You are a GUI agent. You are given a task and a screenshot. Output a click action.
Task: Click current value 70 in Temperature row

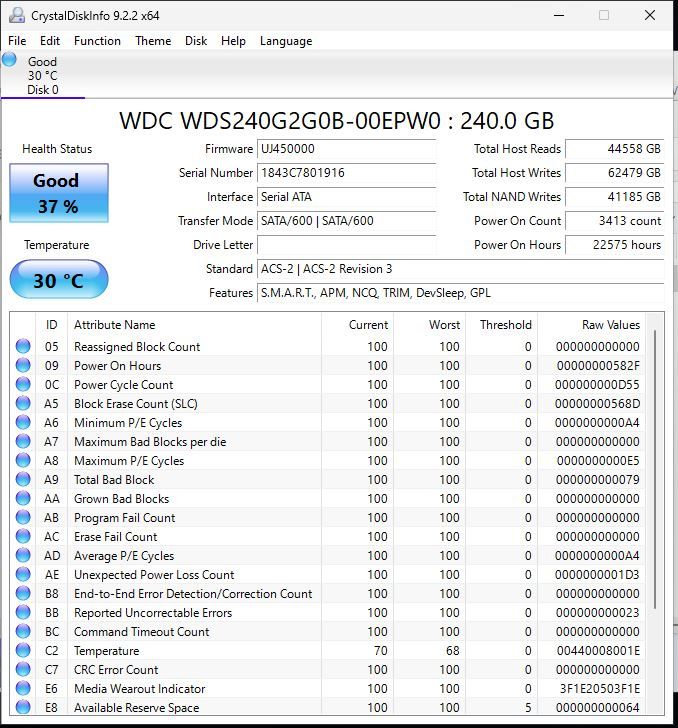pyautogui.click(x=381, y=651)
